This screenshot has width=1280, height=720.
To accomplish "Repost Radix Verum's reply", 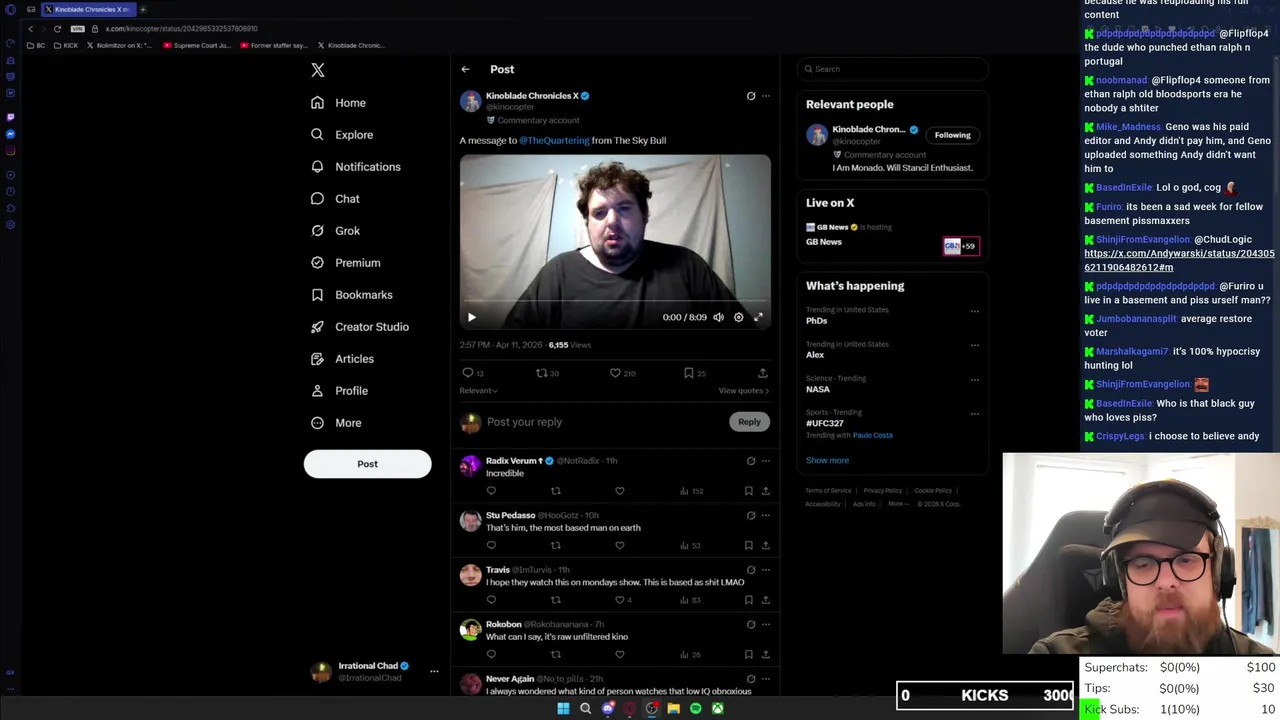I will (x=556, y=491).
